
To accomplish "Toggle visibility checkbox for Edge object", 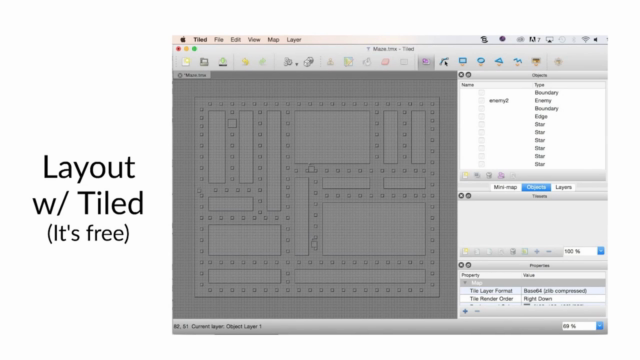I will [x=482, y=116].
